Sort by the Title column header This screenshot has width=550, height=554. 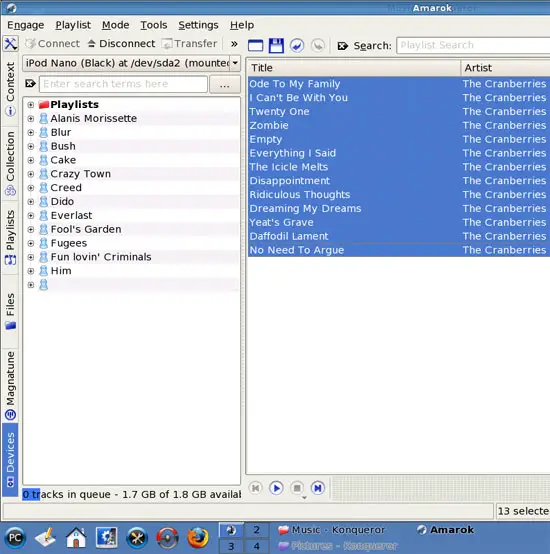coord(354,68)
